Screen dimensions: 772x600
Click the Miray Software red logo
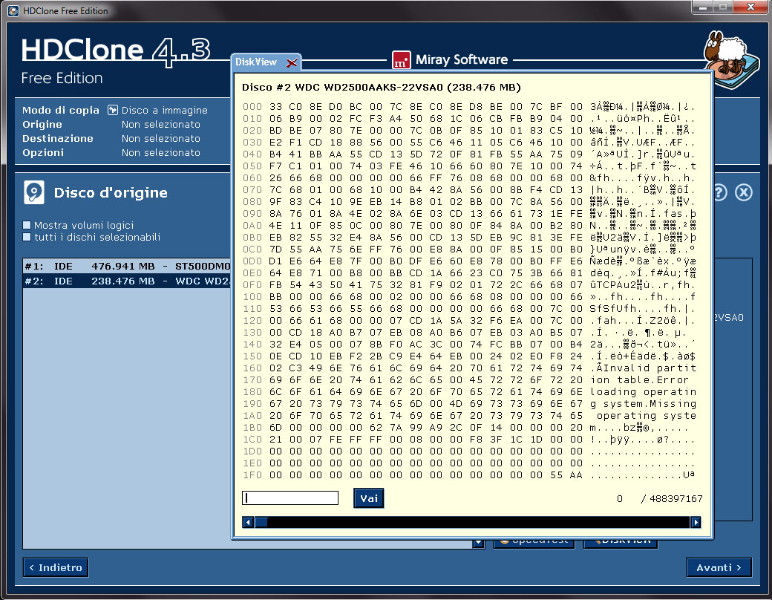pyautogui.click(x=401, y=61)
